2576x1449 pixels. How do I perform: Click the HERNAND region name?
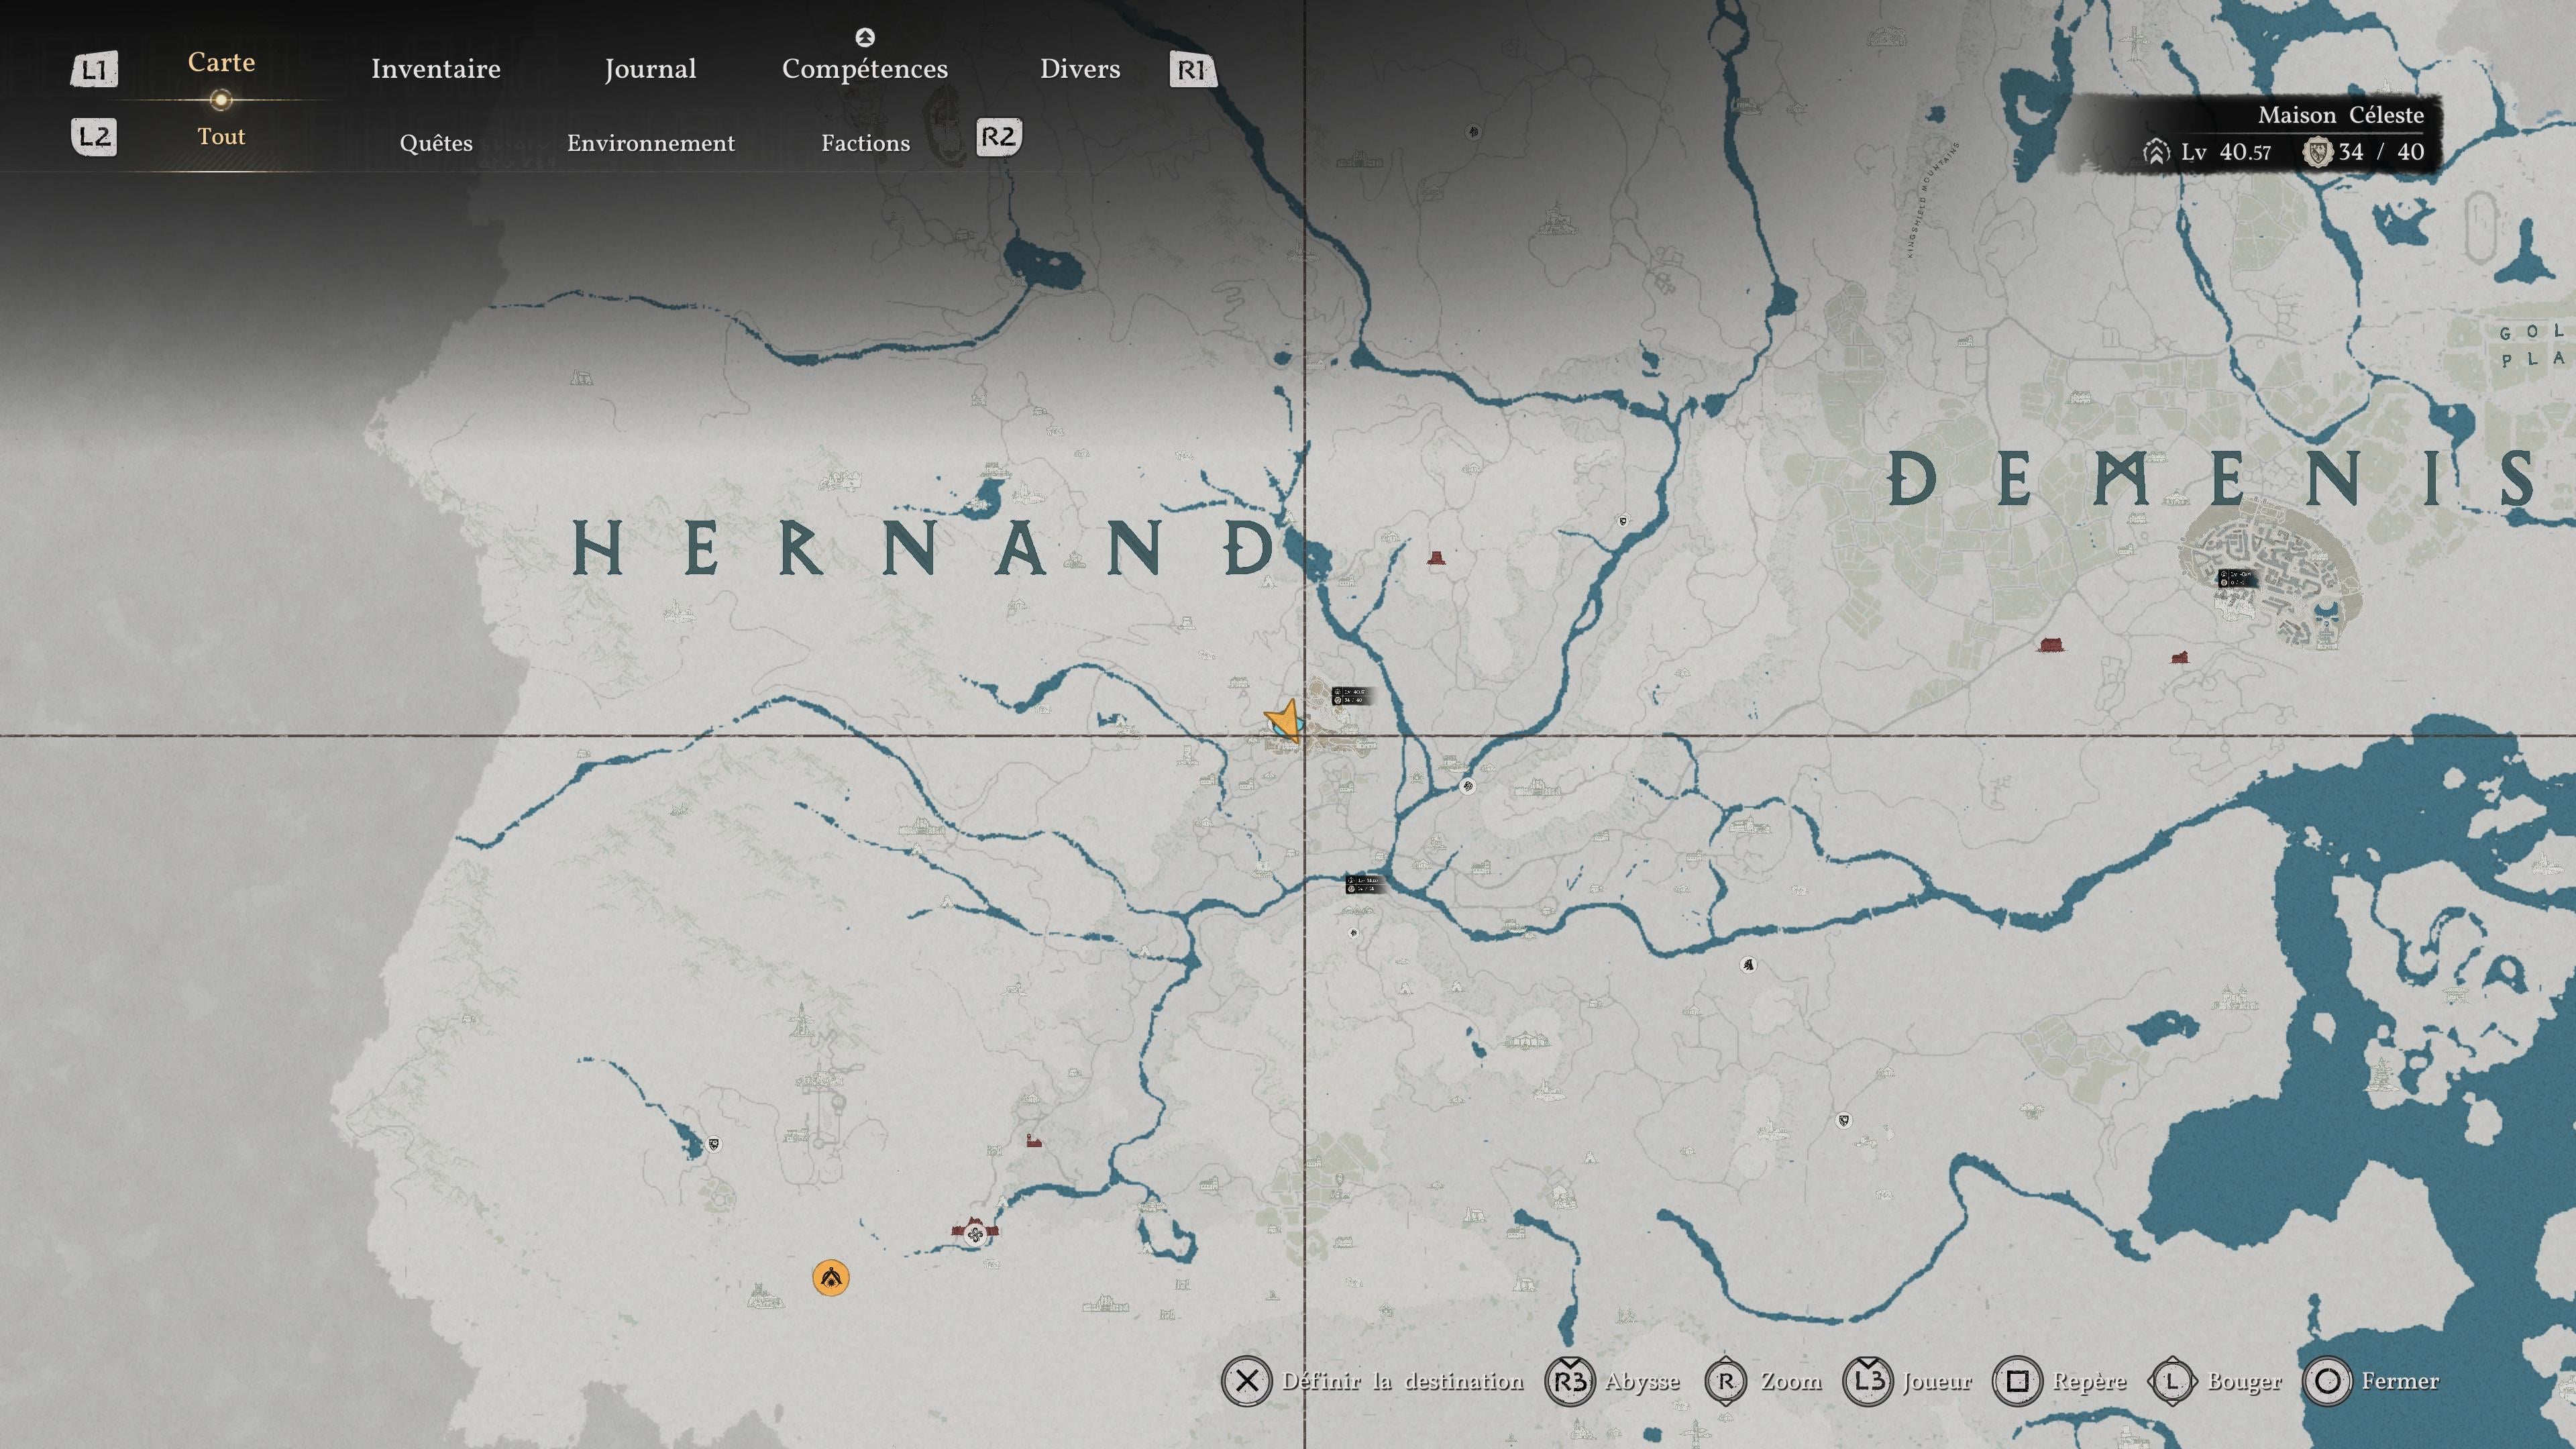point(924,548)
